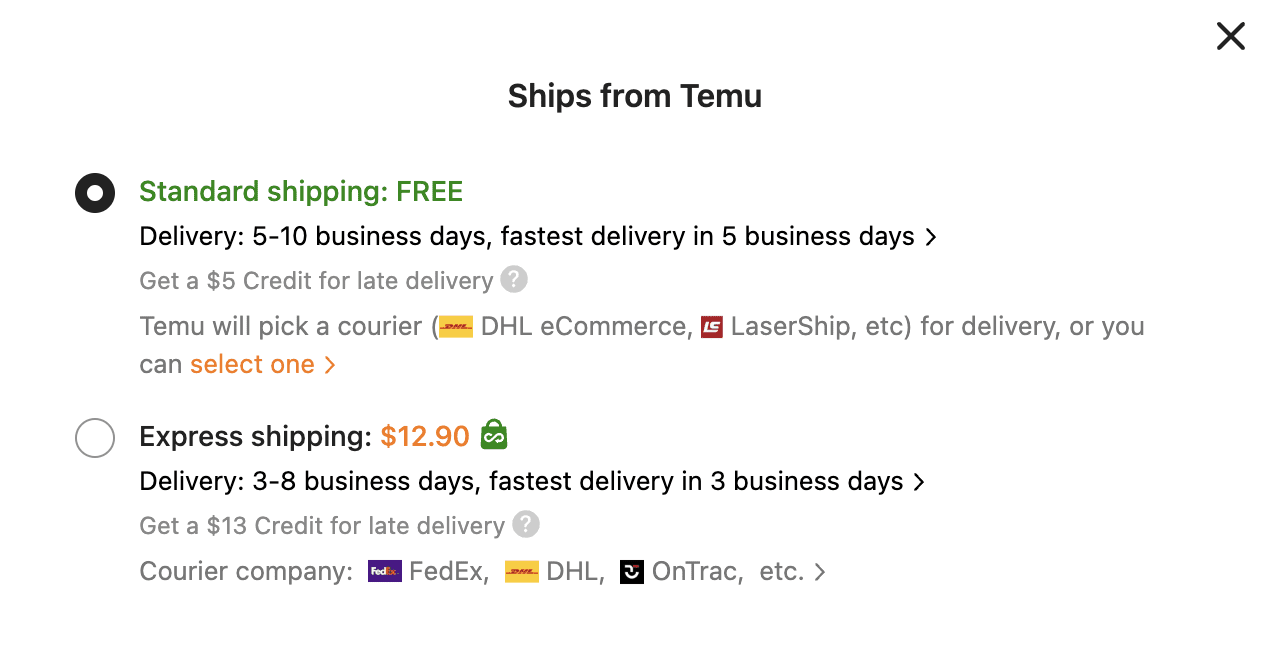
Task: Expand Express shipping delivery details chevron
Action: pyautogui.click(x=918, y=481)
